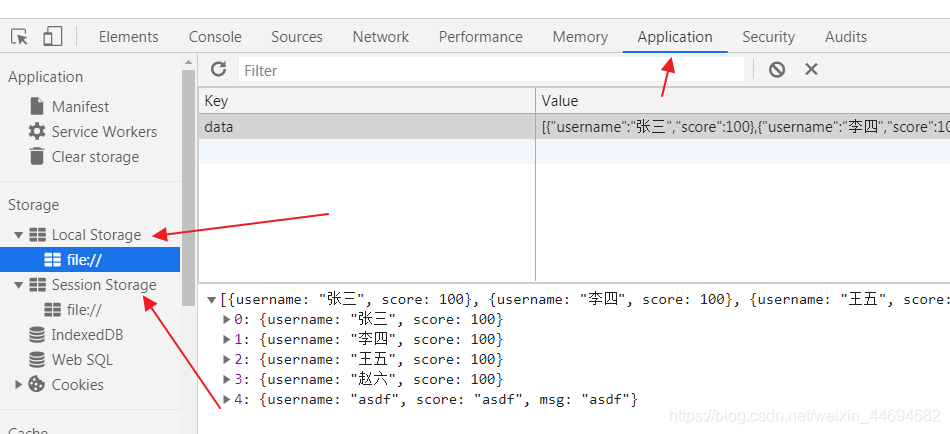Image resolution: width=950 pixels, height=434 pixels.
Task: Toggle the device toolbar icon
Action: pyautogui.click(x=53, y=36)
